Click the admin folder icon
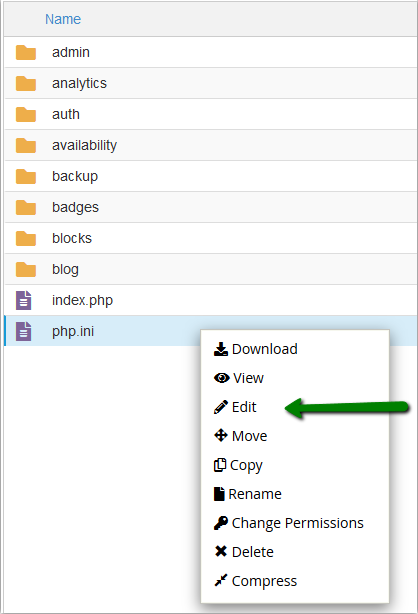Screen dimensions: 418x614 pyautogui.click(x=26, y=52)
